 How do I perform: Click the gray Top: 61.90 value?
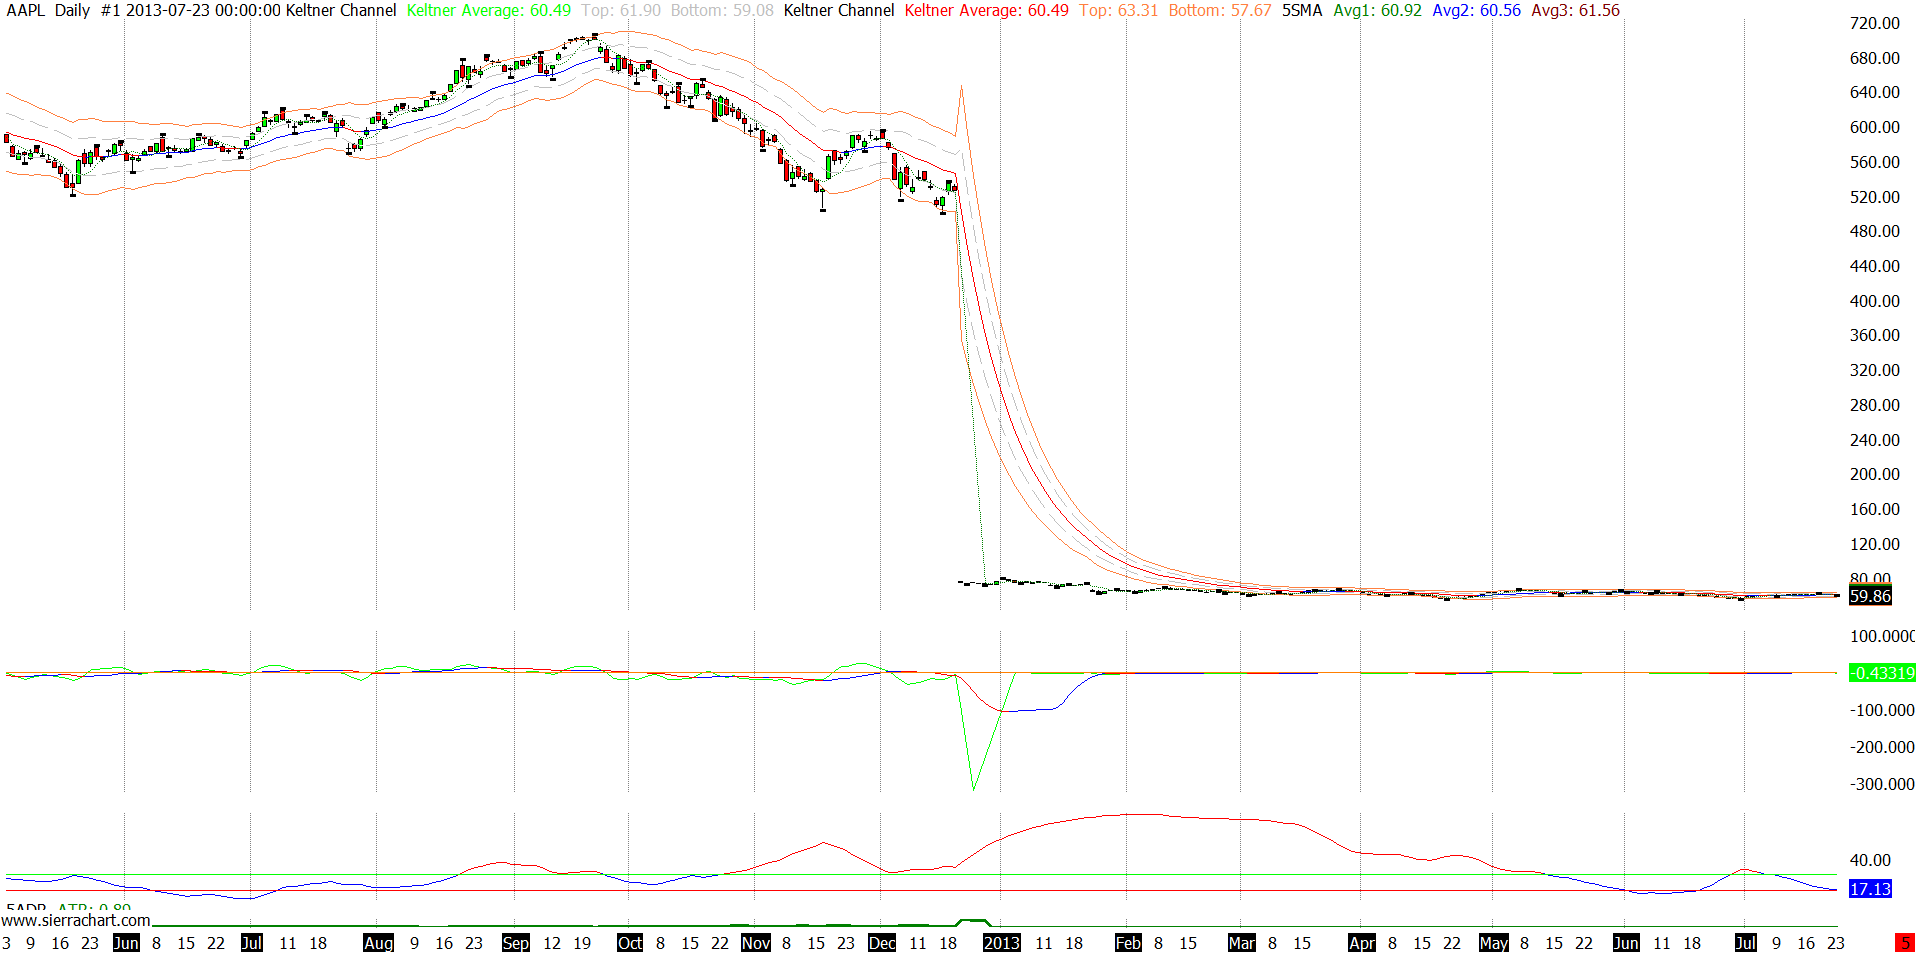[621, 10]
